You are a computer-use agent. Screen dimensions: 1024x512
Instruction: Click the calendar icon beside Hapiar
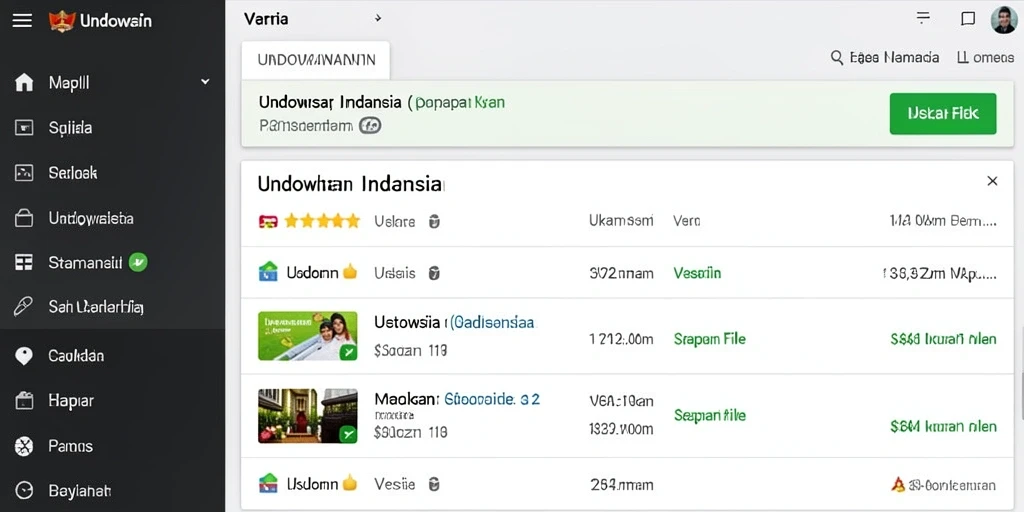tap(24, 401)
